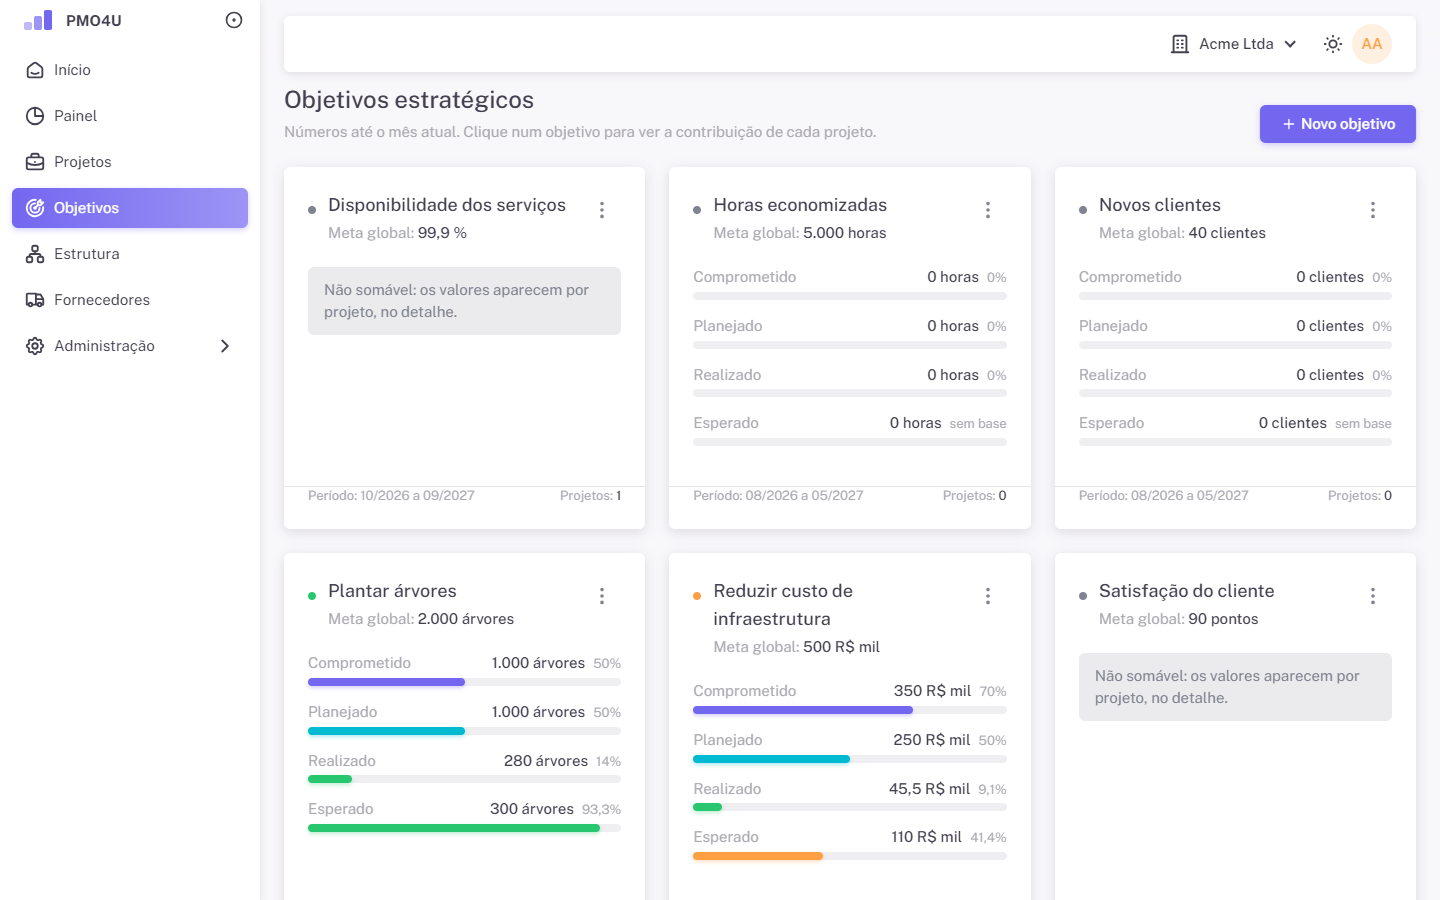Screen dimensions: 1440x900
Task: Click the Objetivos estratégicos page heading
Action: point(409,100)
